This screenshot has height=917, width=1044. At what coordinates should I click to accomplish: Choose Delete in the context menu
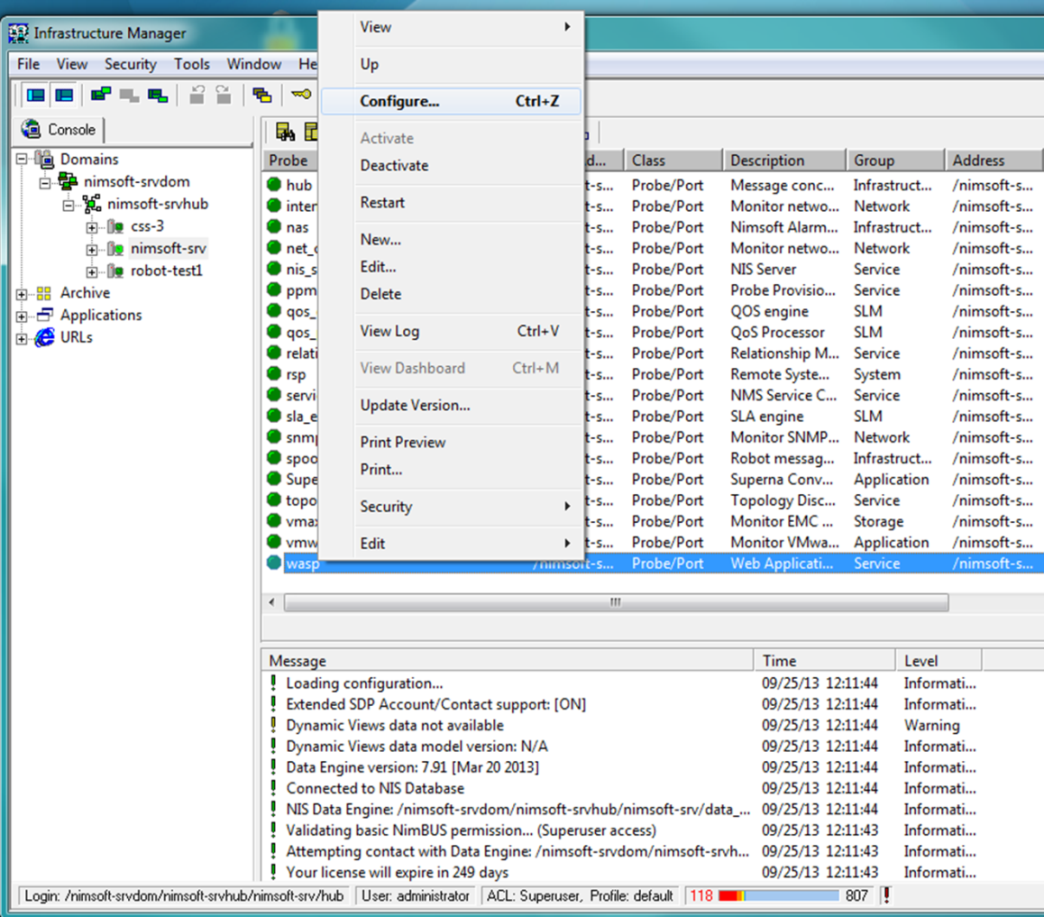[451, 294]
